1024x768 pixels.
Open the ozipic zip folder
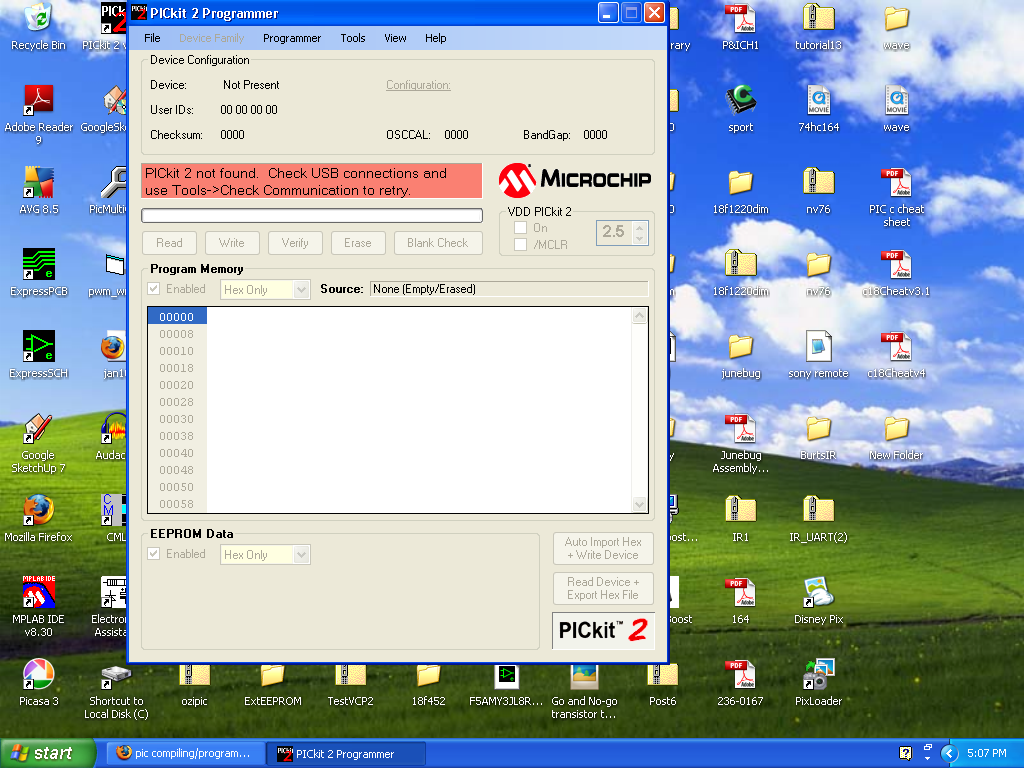coord(194,684)
